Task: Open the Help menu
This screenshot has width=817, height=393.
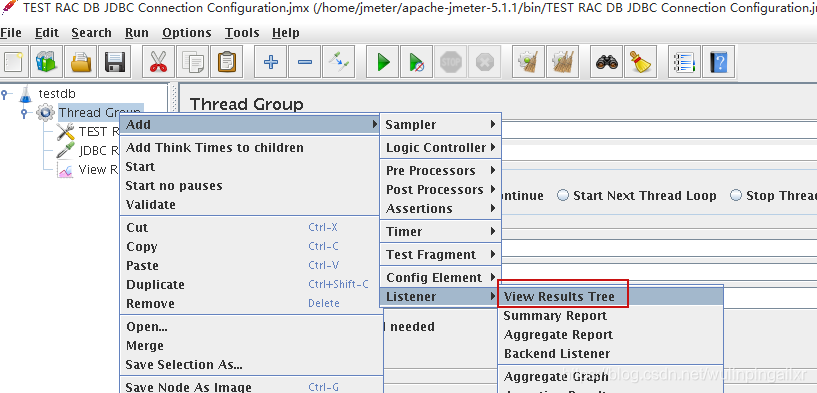Action: point(286,33)
